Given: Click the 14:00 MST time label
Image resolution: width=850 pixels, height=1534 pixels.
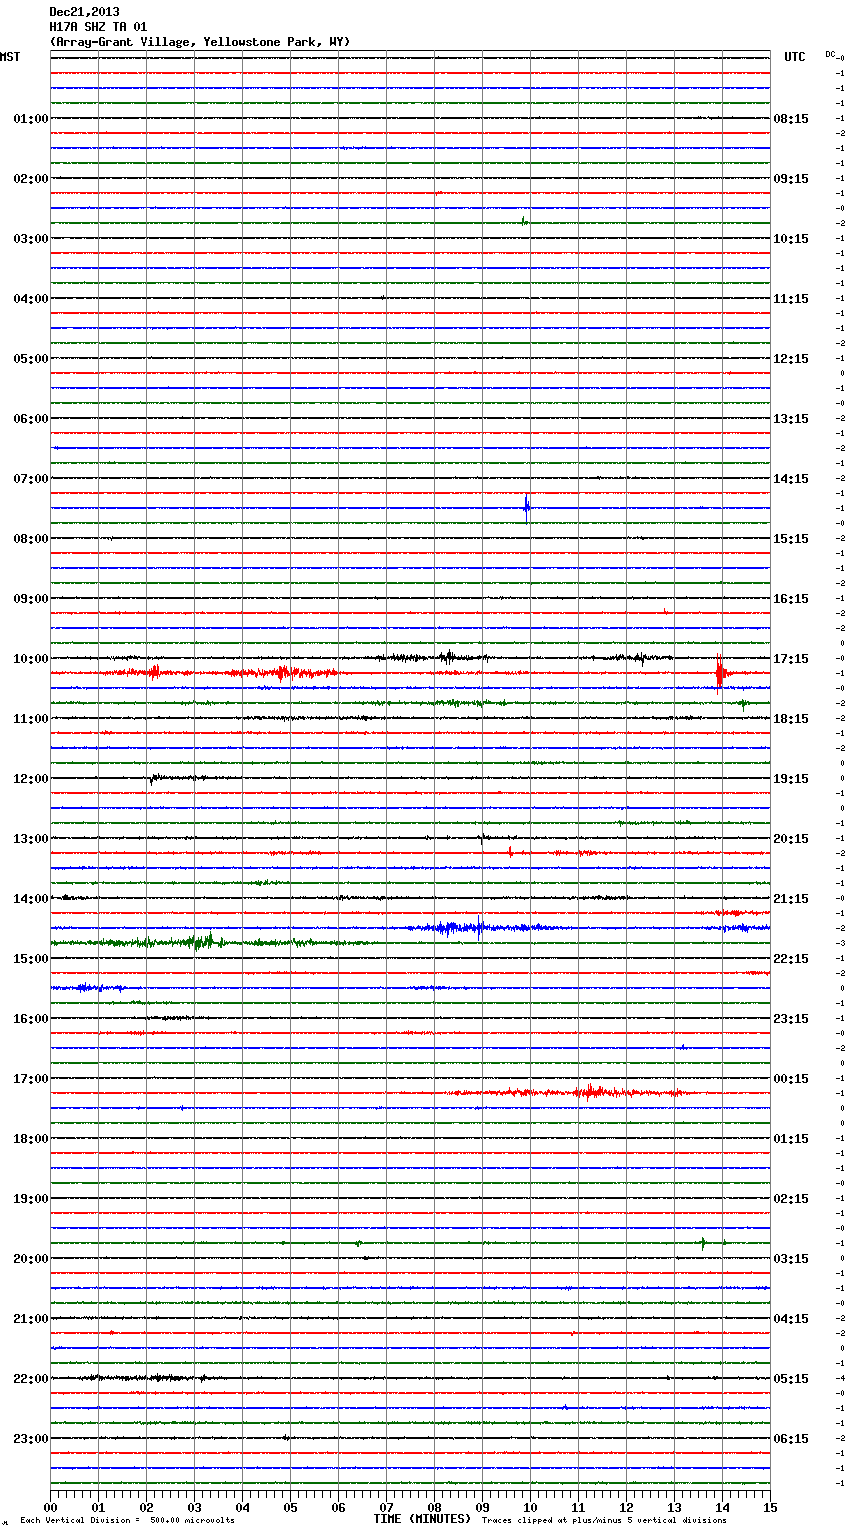Looking at the screenshot, I should tap(31, 899).
